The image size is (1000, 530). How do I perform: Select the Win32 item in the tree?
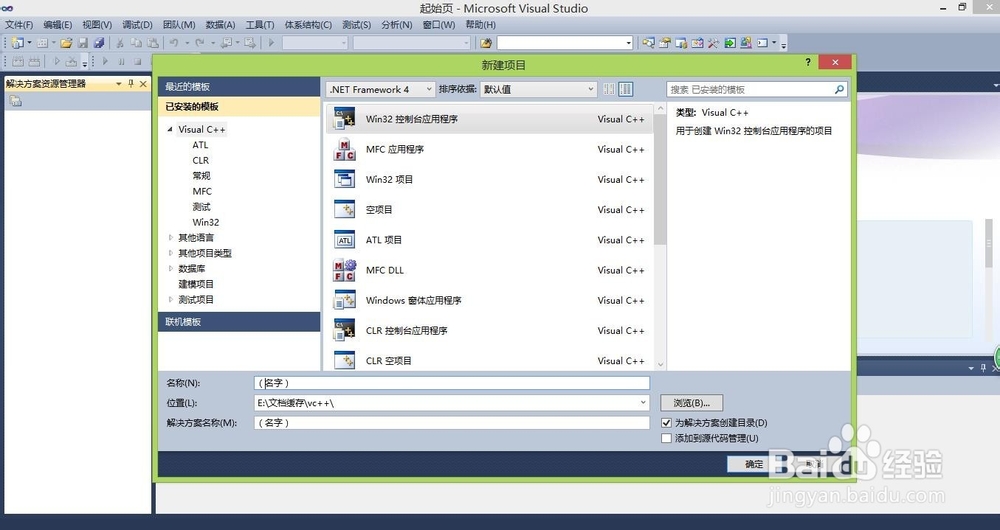[205, 222]
